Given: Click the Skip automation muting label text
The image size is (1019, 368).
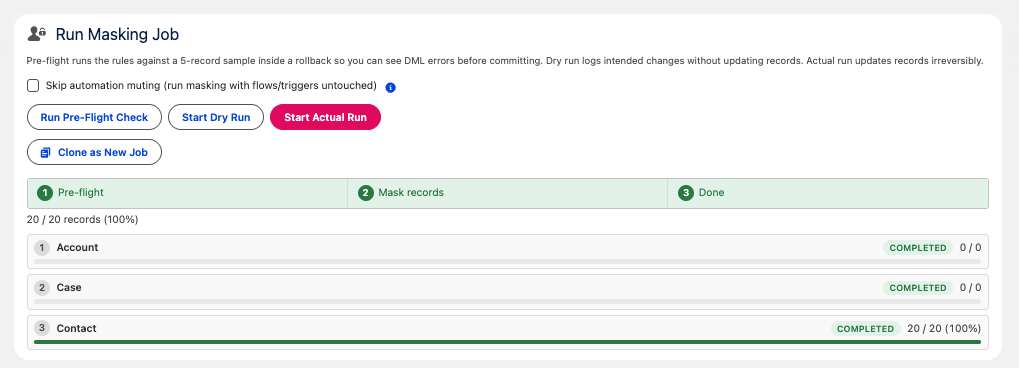Looking at the screenshot, I should coord(211,86).
